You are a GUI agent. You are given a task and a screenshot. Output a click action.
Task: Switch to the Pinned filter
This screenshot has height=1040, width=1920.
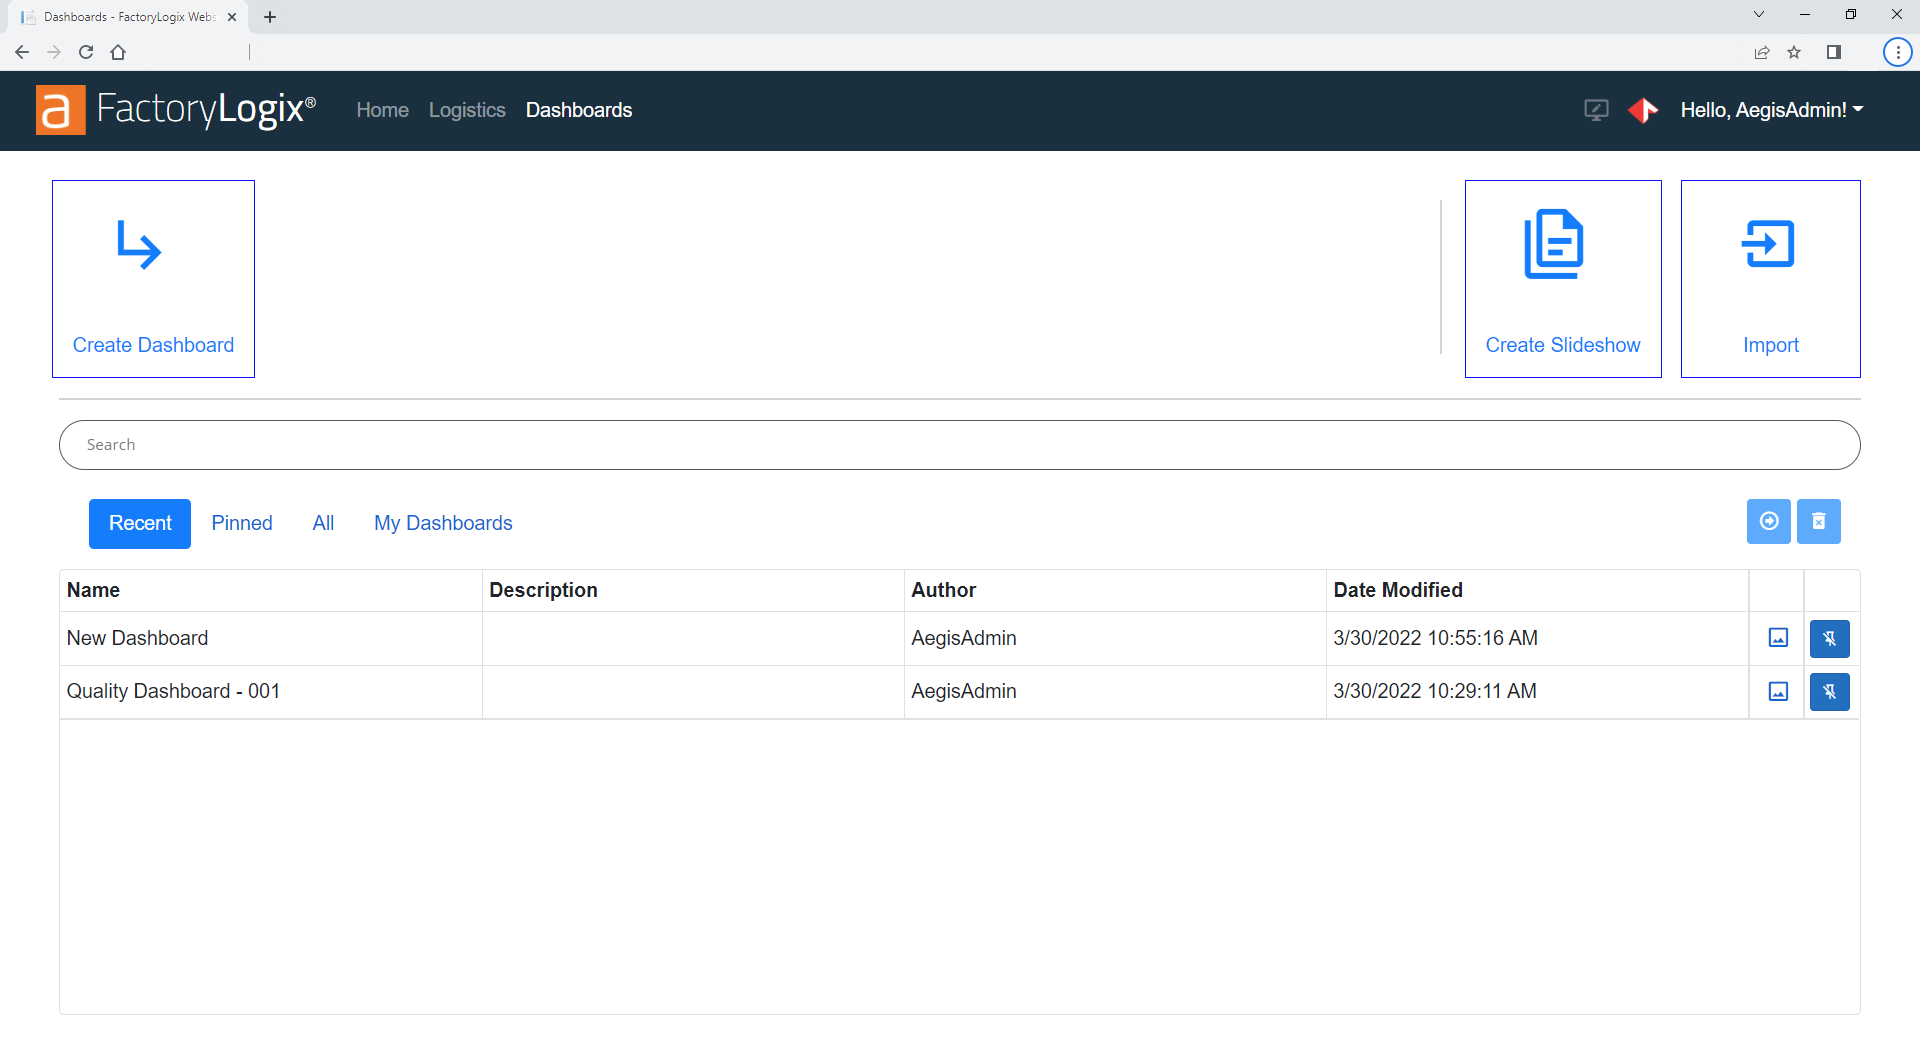241,523
